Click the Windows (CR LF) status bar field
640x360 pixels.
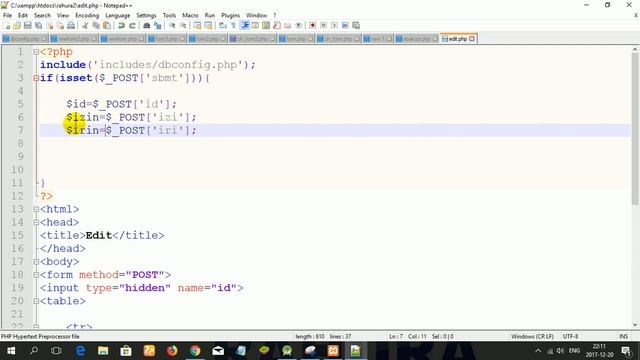click(532, 336)
